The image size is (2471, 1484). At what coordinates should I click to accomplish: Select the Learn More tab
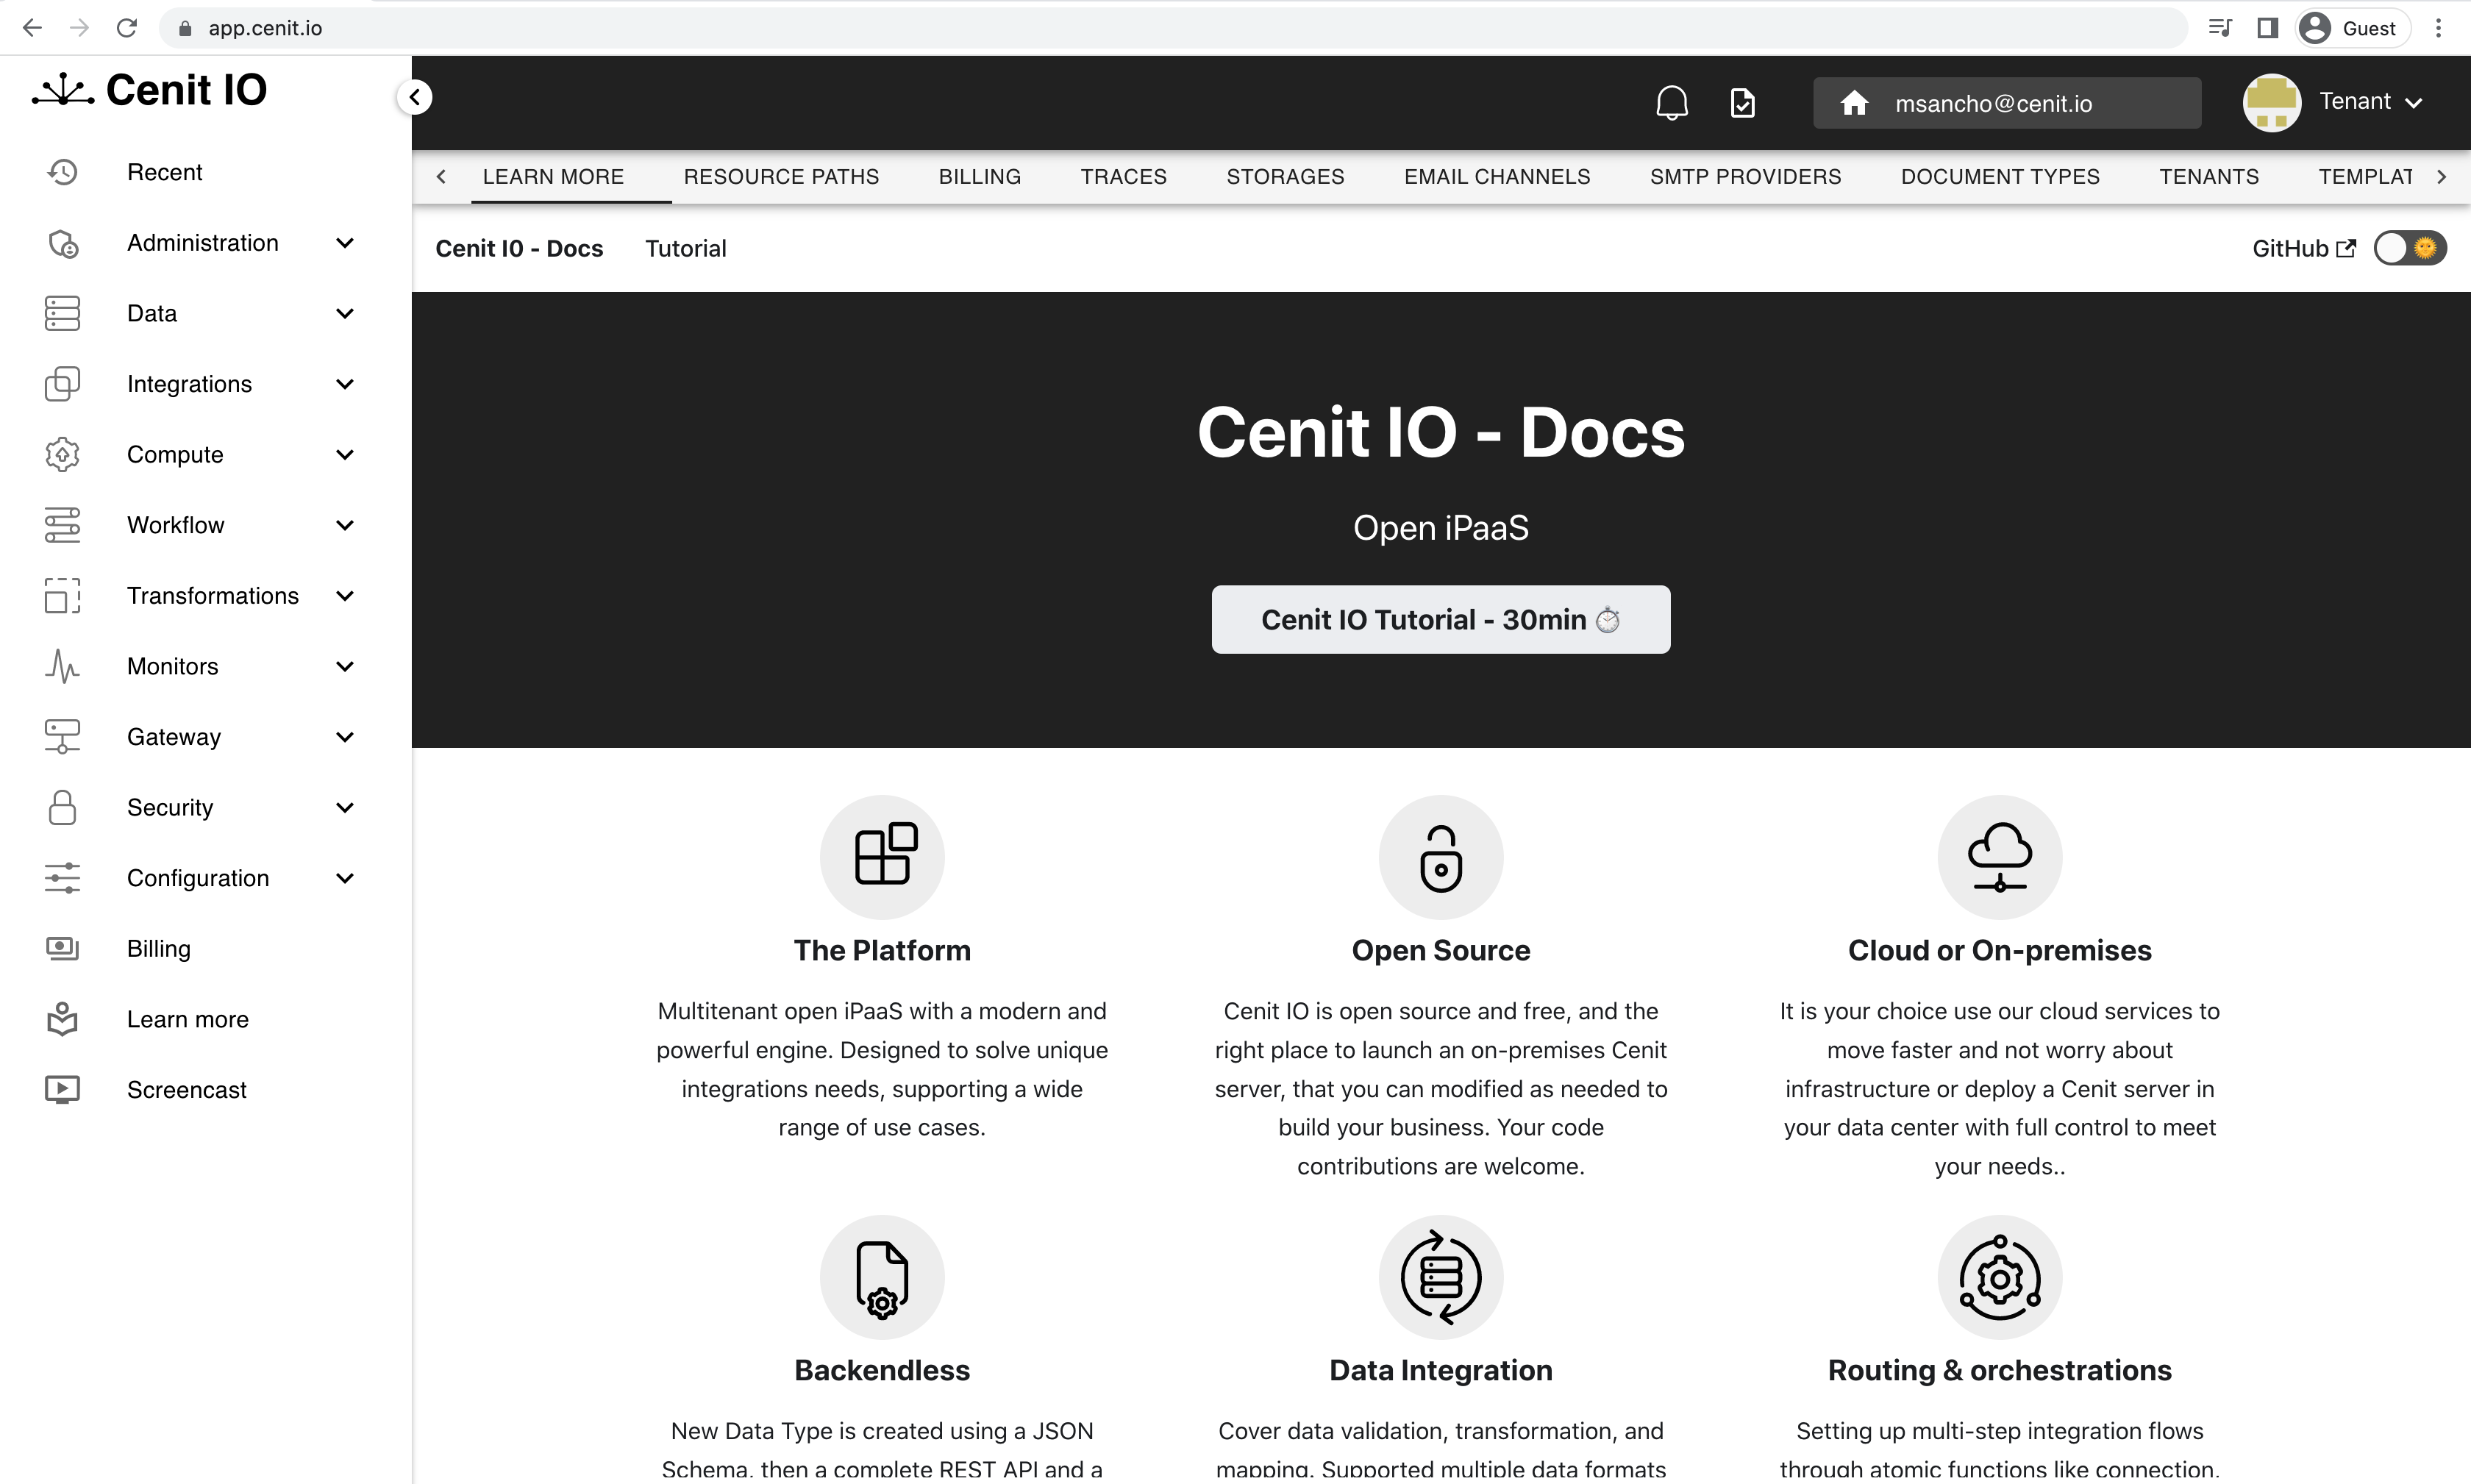click(x=553, y=177)
